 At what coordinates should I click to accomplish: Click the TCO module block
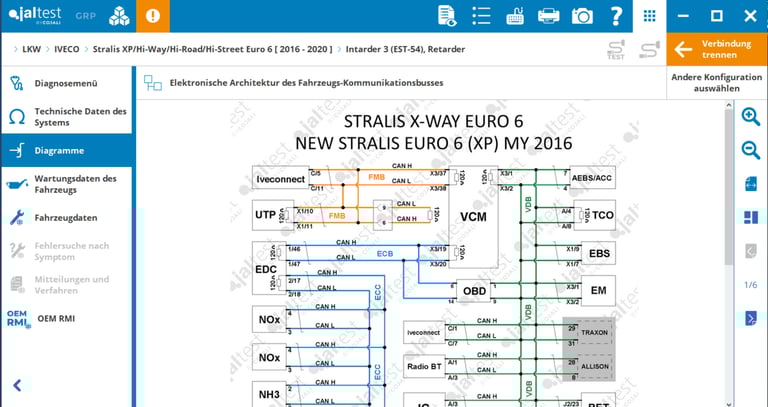click(595, 215)
